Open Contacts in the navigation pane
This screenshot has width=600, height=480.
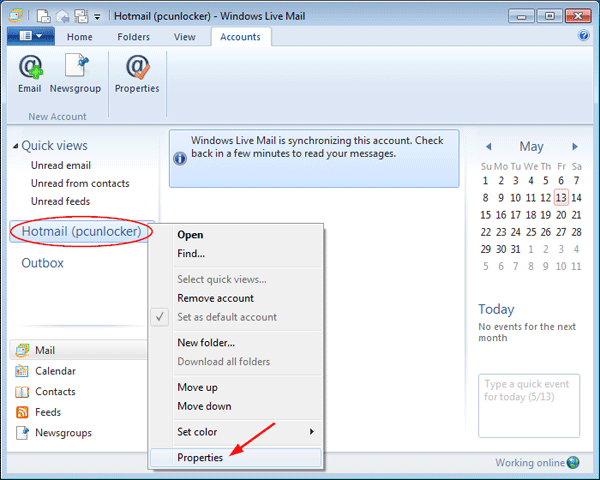[55, 392]
